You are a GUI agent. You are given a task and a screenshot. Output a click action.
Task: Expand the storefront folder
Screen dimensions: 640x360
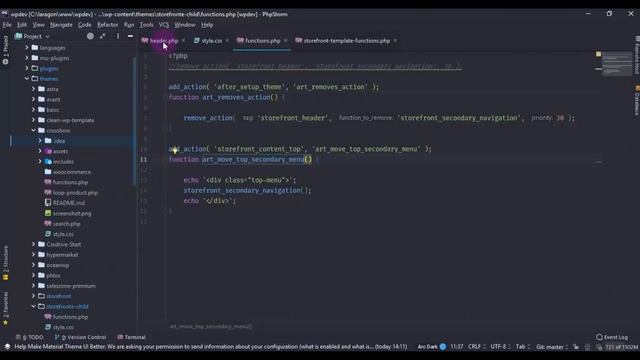[33, 296]
